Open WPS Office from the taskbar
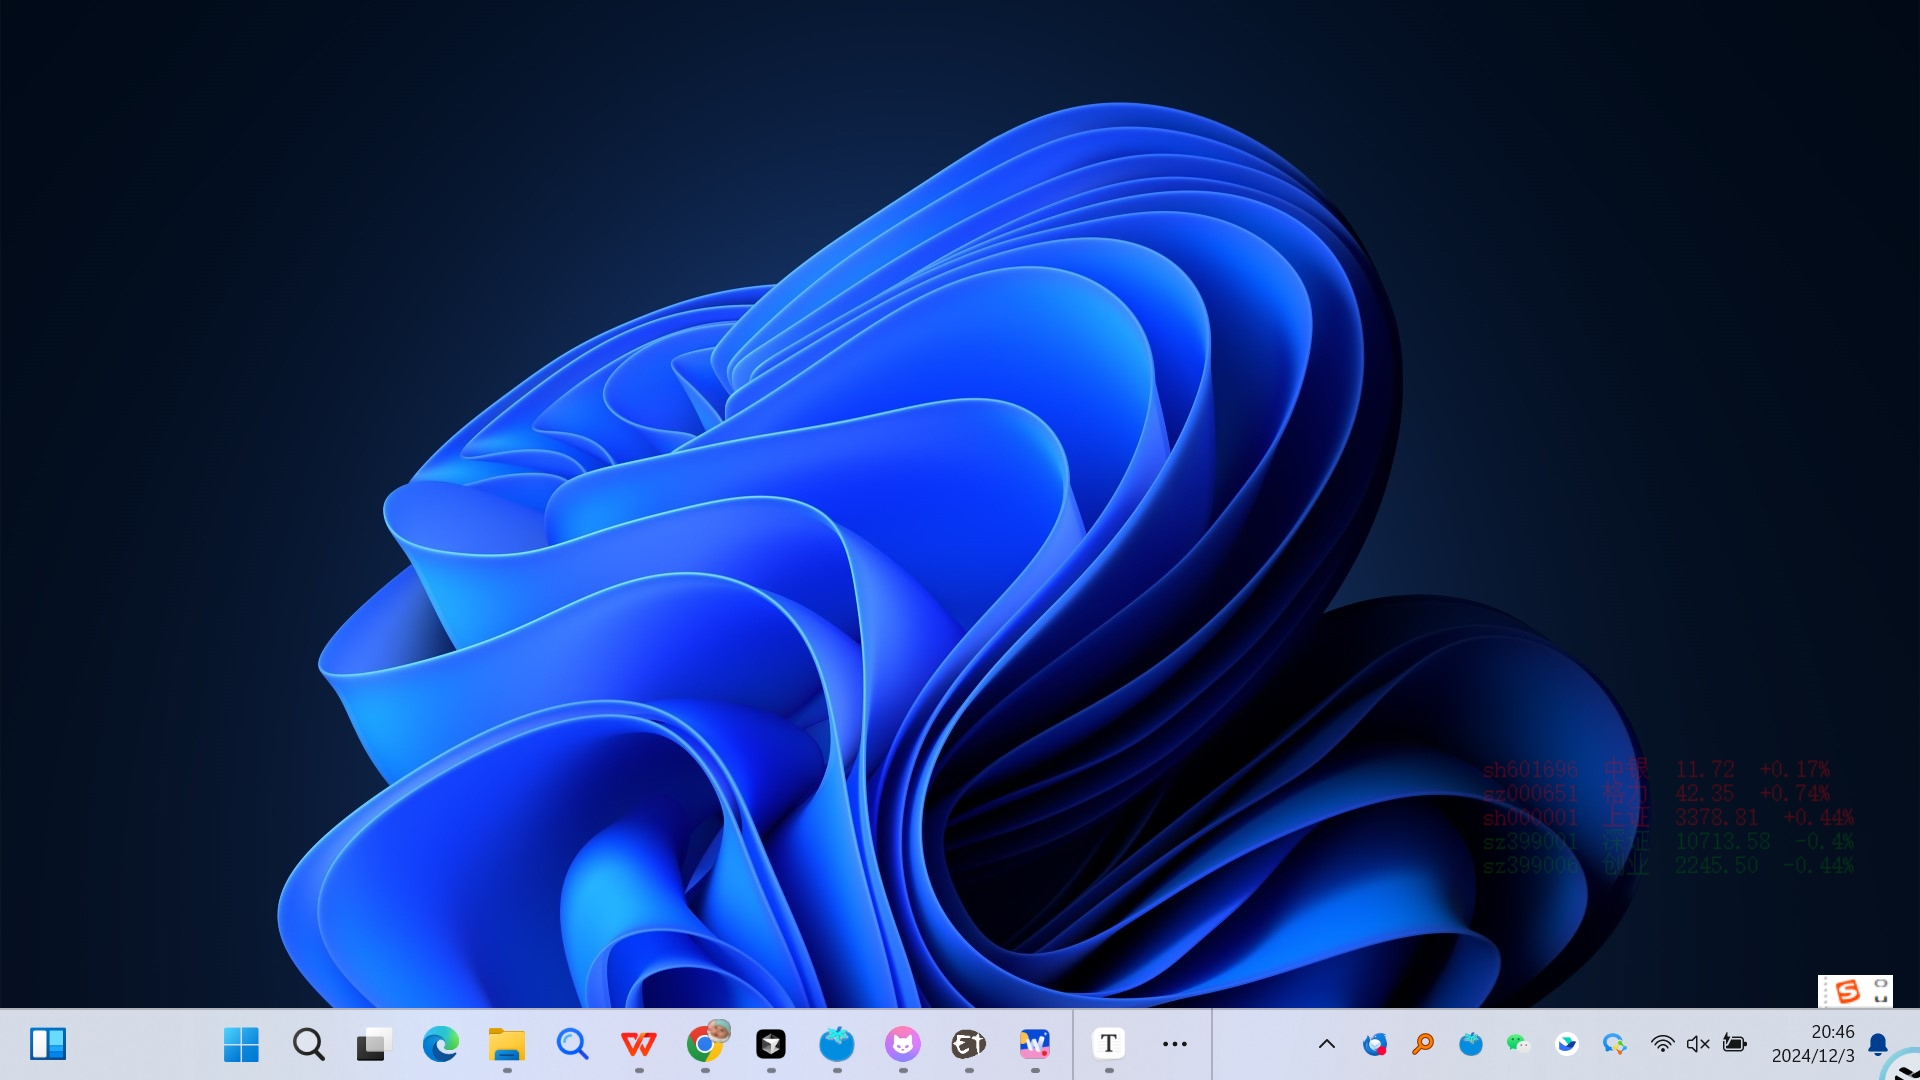 pyautogui.click(x=638, y=1044)
